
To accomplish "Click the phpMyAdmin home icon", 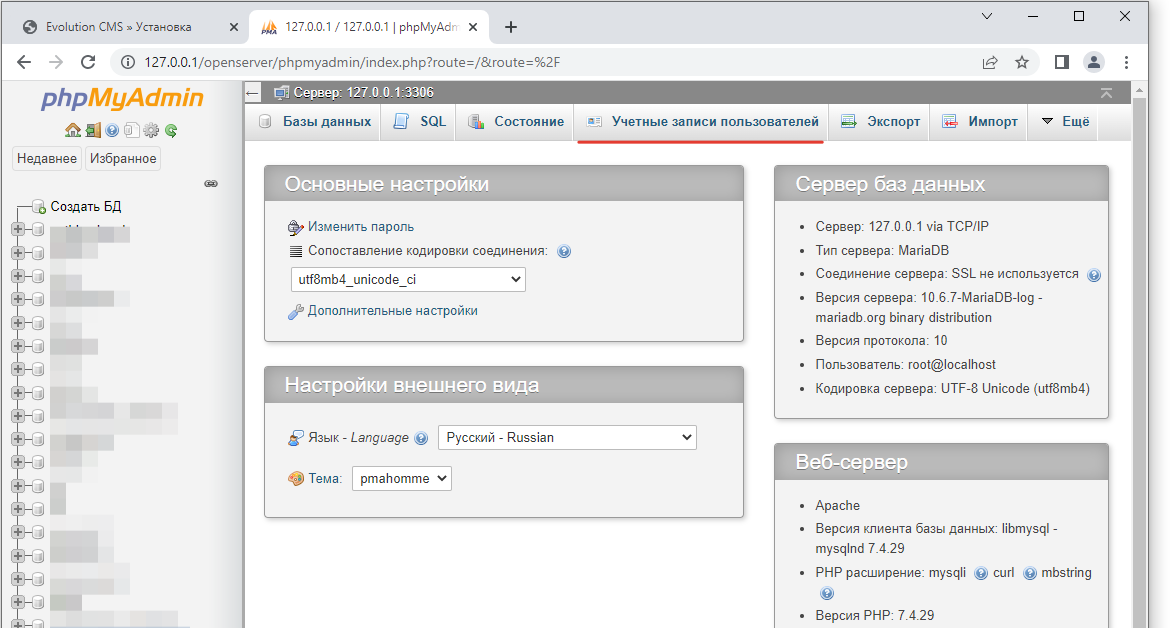I will pos(72,130).
